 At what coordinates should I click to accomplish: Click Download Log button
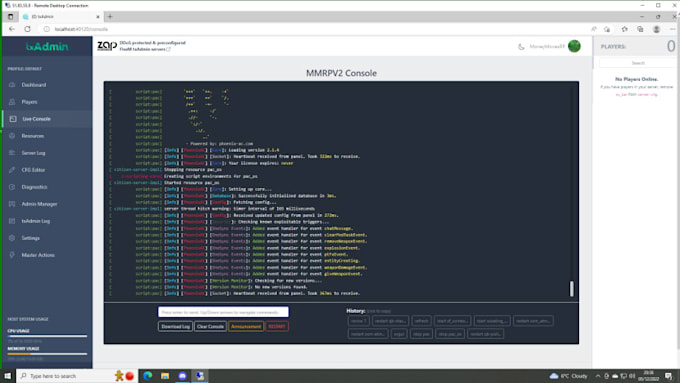tap(175, 326)
